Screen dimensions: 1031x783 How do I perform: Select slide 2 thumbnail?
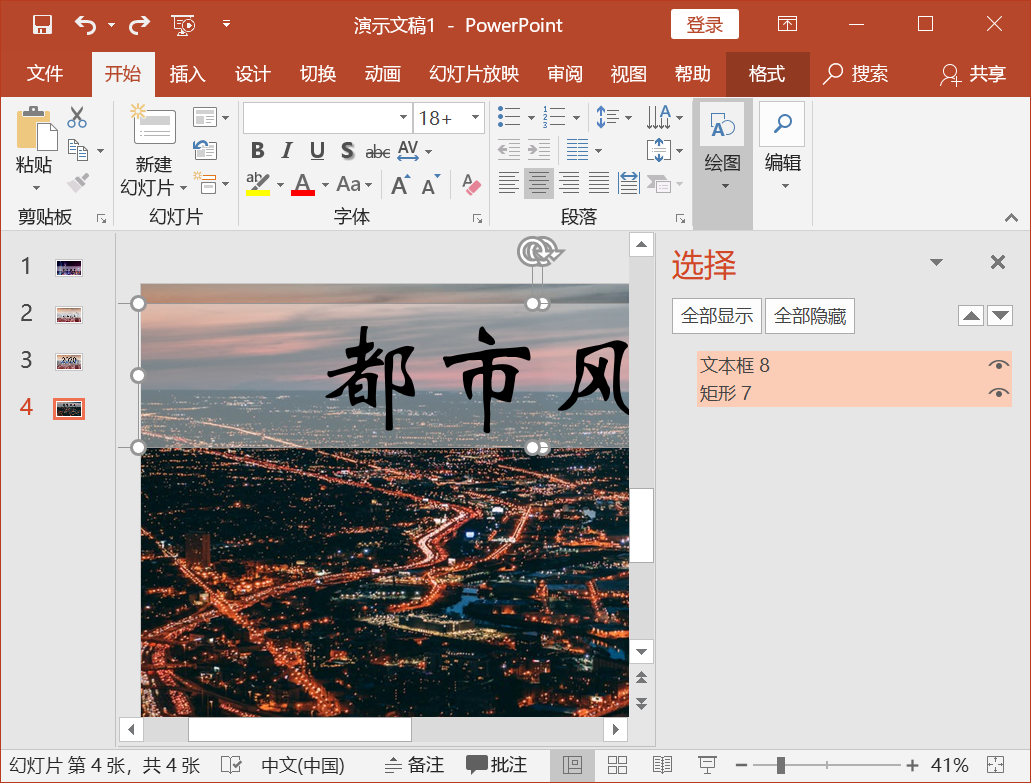coord(68,313)
